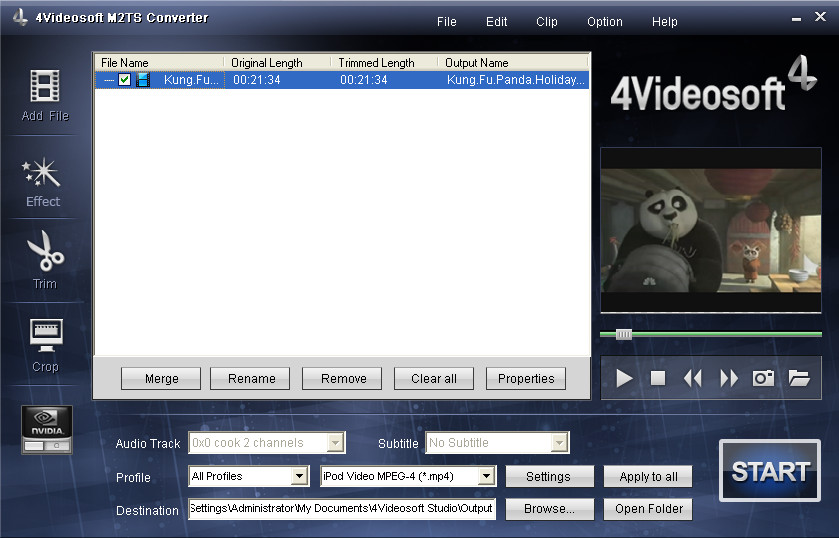
Task: Skip ahead with the fast forward button
Action: (x=729, y=378)
